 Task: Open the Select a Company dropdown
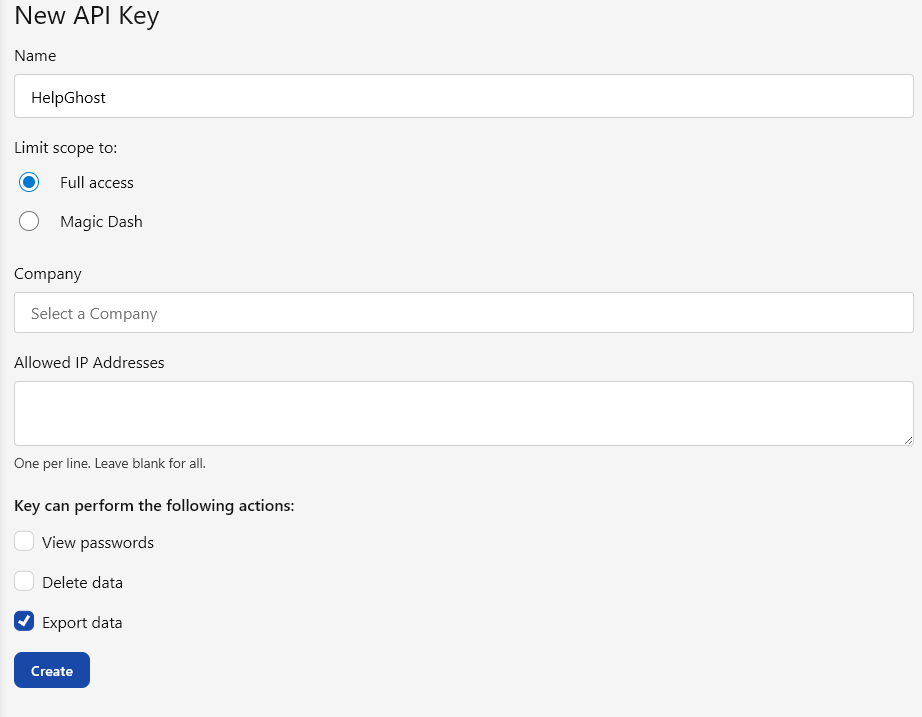463,313
